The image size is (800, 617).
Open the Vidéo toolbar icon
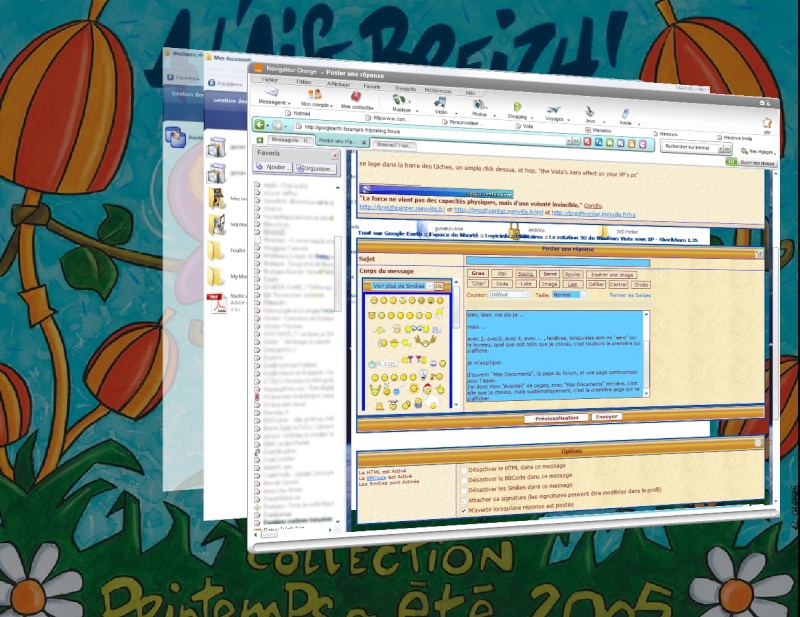coord(440,103)
